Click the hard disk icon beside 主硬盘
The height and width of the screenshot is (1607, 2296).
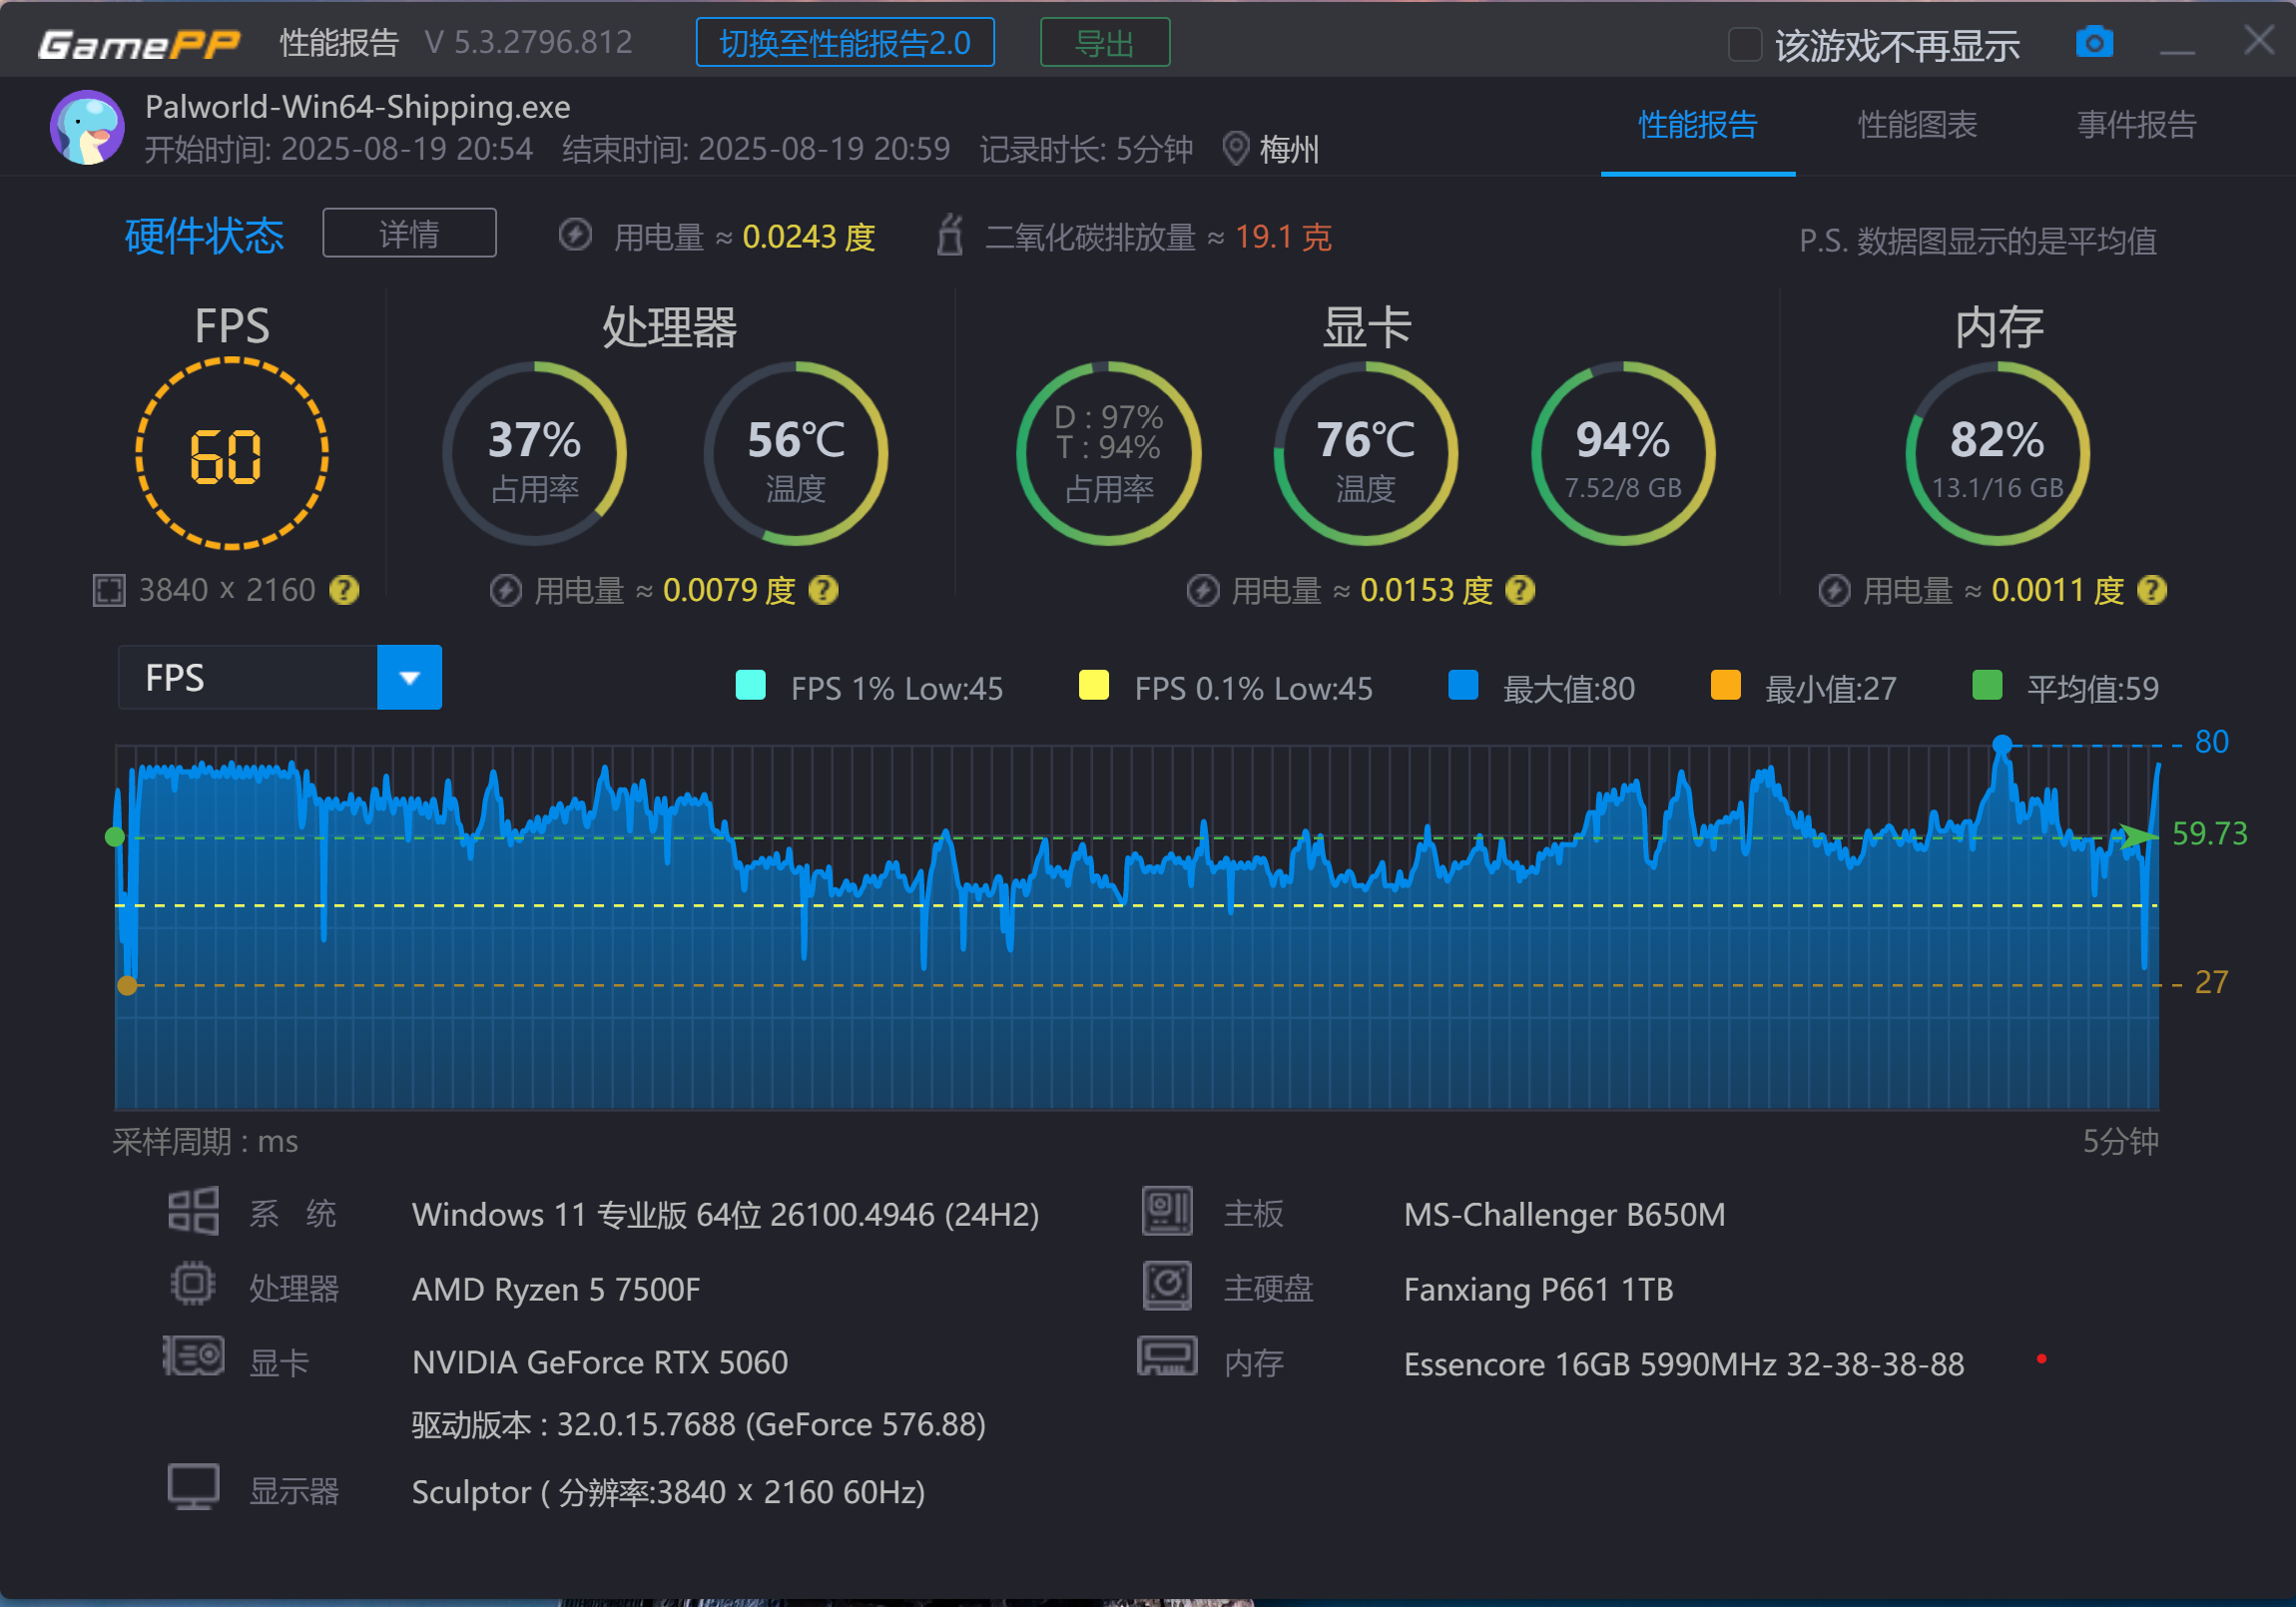click(1167, 1286)
